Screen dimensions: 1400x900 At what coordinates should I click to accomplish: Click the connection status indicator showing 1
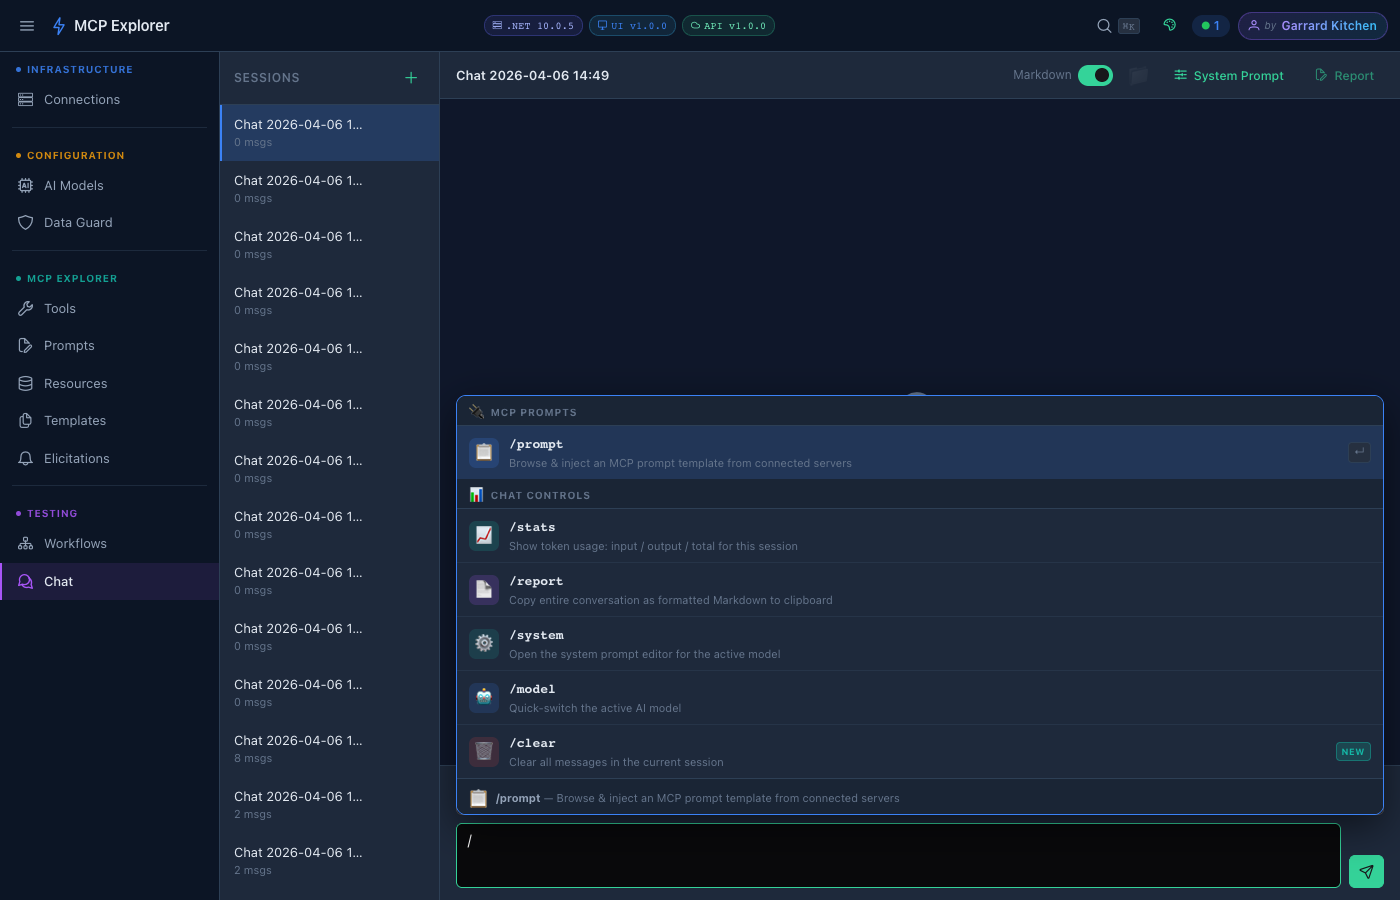(1211, 25)
